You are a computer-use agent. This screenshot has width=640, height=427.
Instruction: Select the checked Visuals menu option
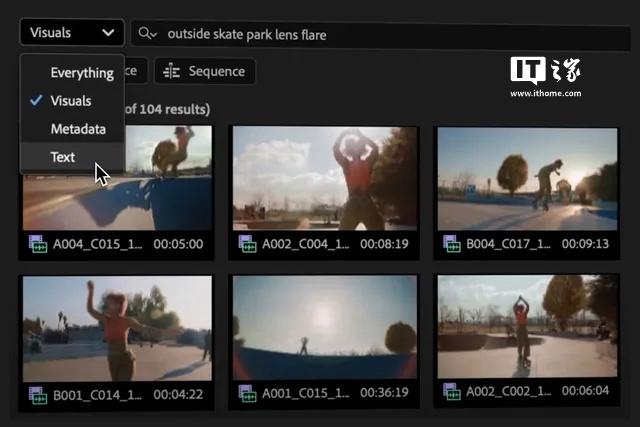tap(71, 101)
